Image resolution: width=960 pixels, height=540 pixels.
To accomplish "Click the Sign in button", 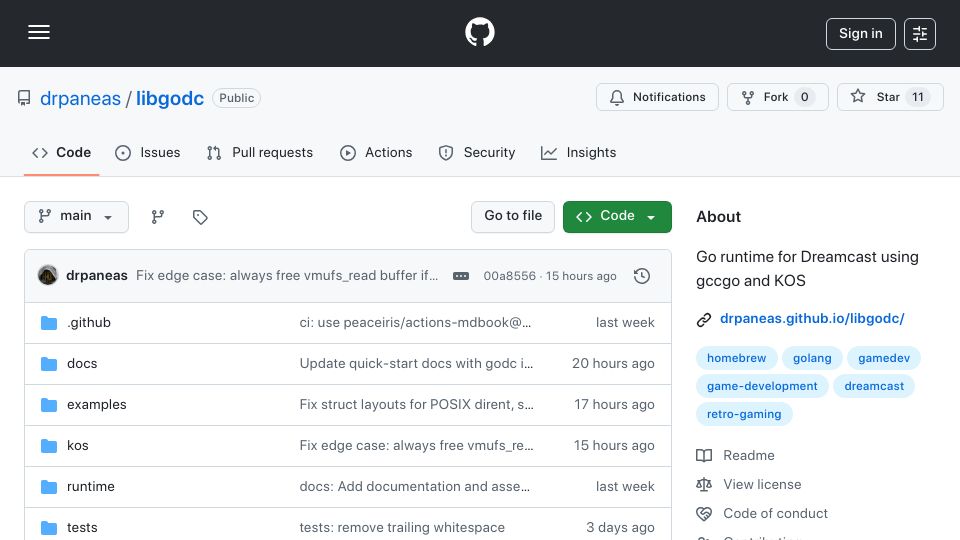I will click(860, 34).
